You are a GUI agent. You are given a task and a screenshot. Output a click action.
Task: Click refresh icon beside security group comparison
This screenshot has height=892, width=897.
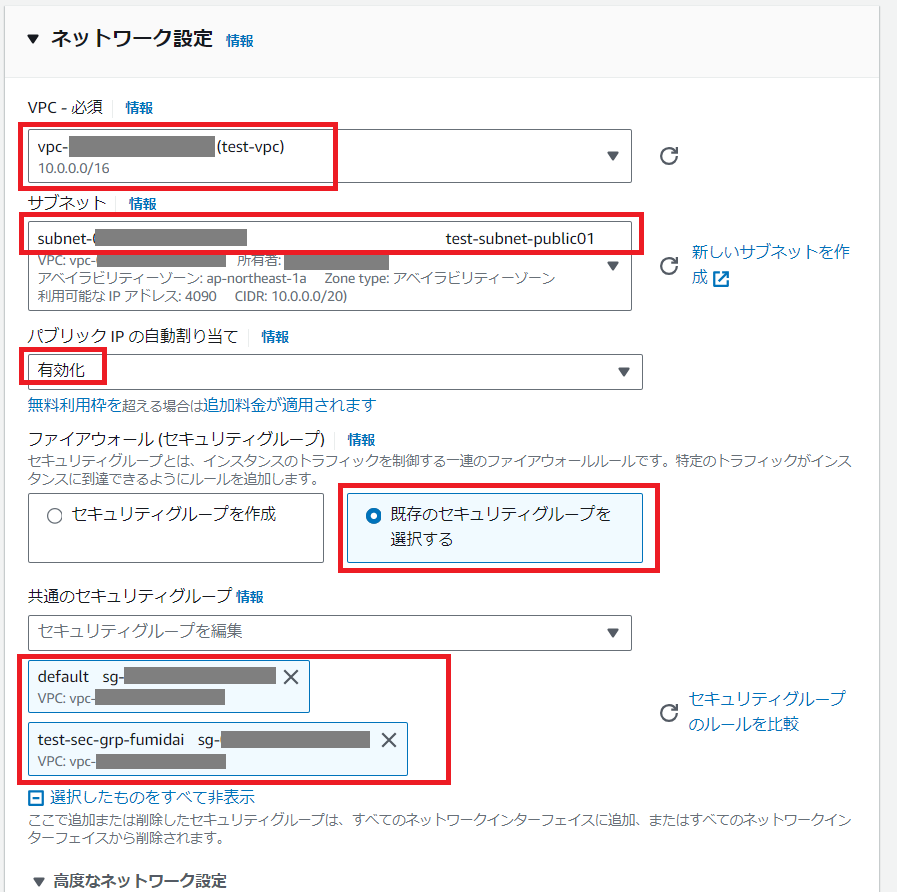670,712
